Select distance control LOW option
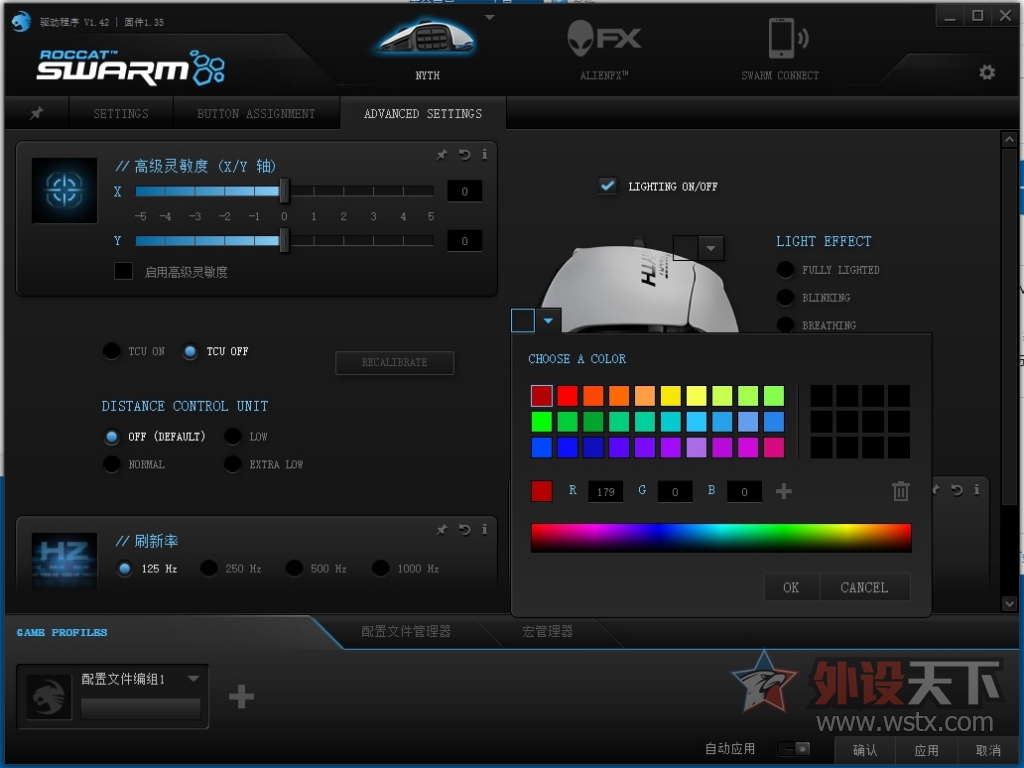Screen dimensions: 1024x768 click(x=232, y=437)
